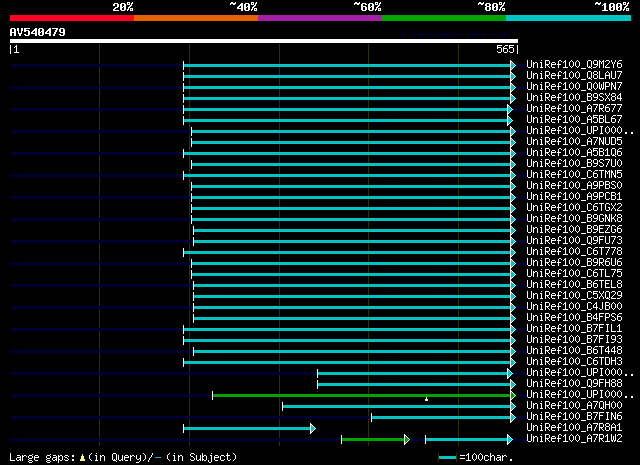Select hit label UniRef100_B7FIN6

point(574,416)
